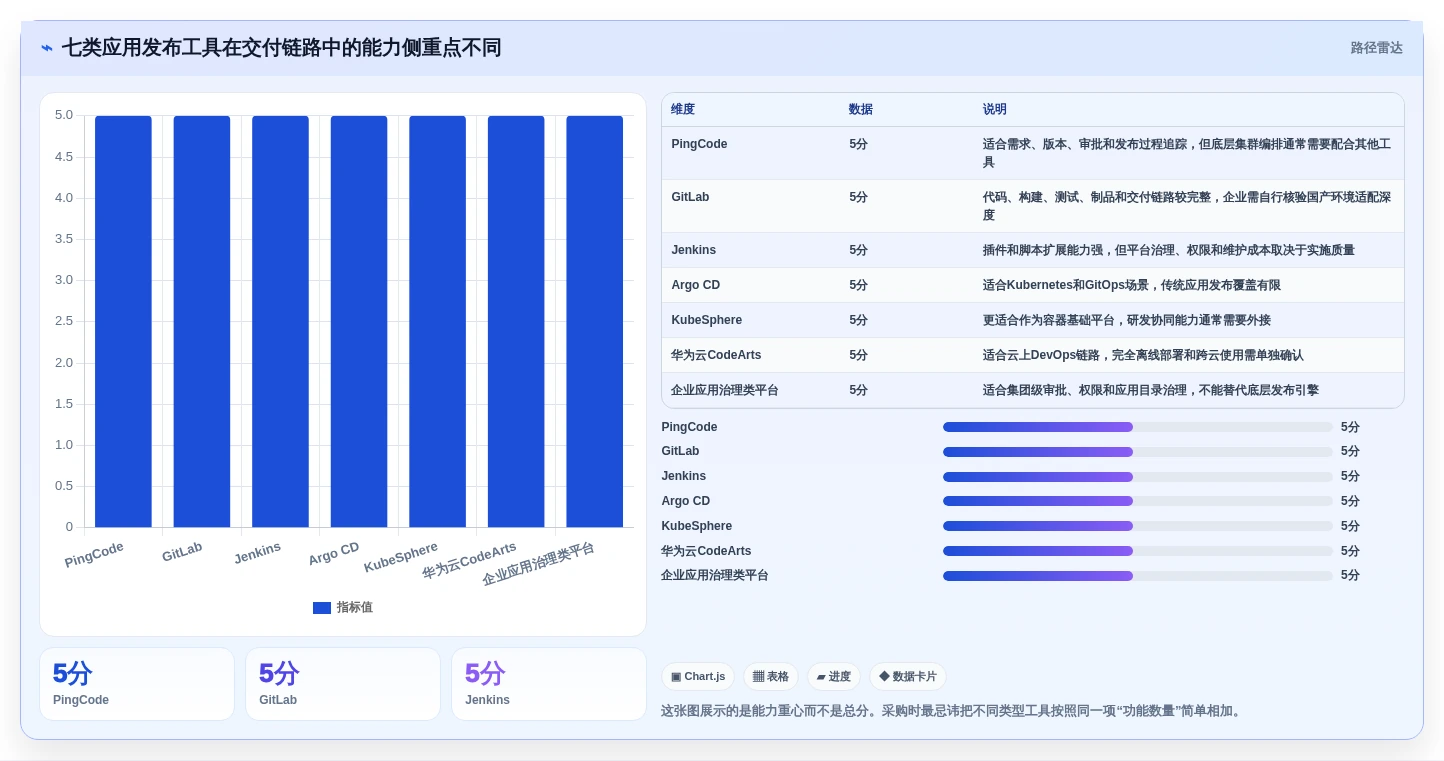Screen dimensions: 1444x761
Task: Click PingCode label in the progress list
Action: click(689, 427)
